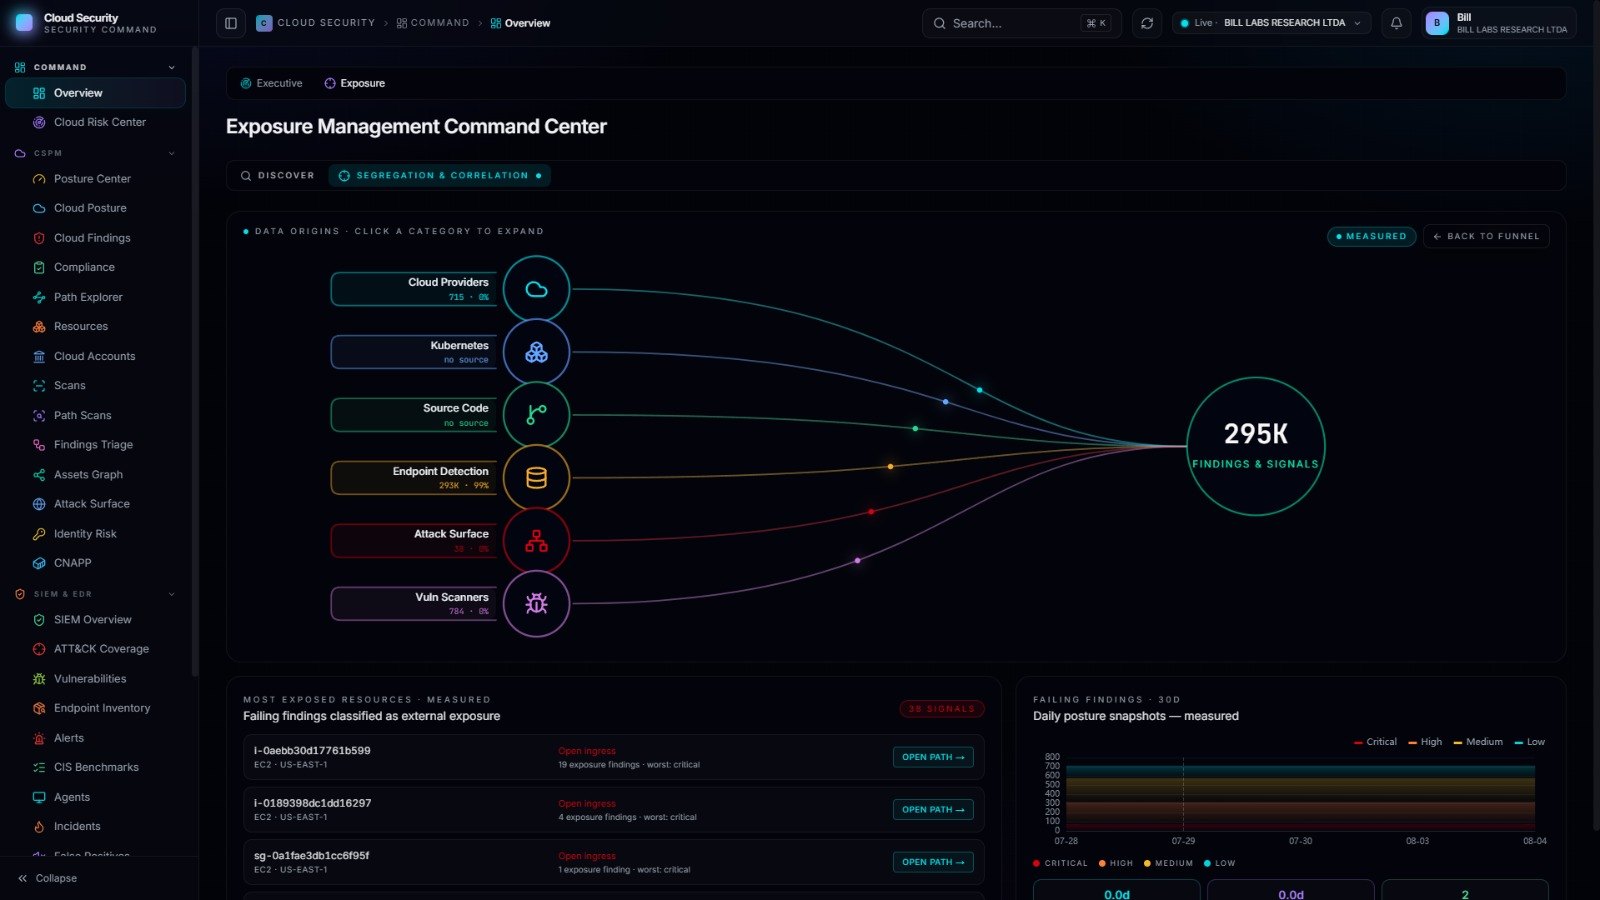Click the Search input field
This screenshot has height=900, width=1600.
[x=1021, y=23]
